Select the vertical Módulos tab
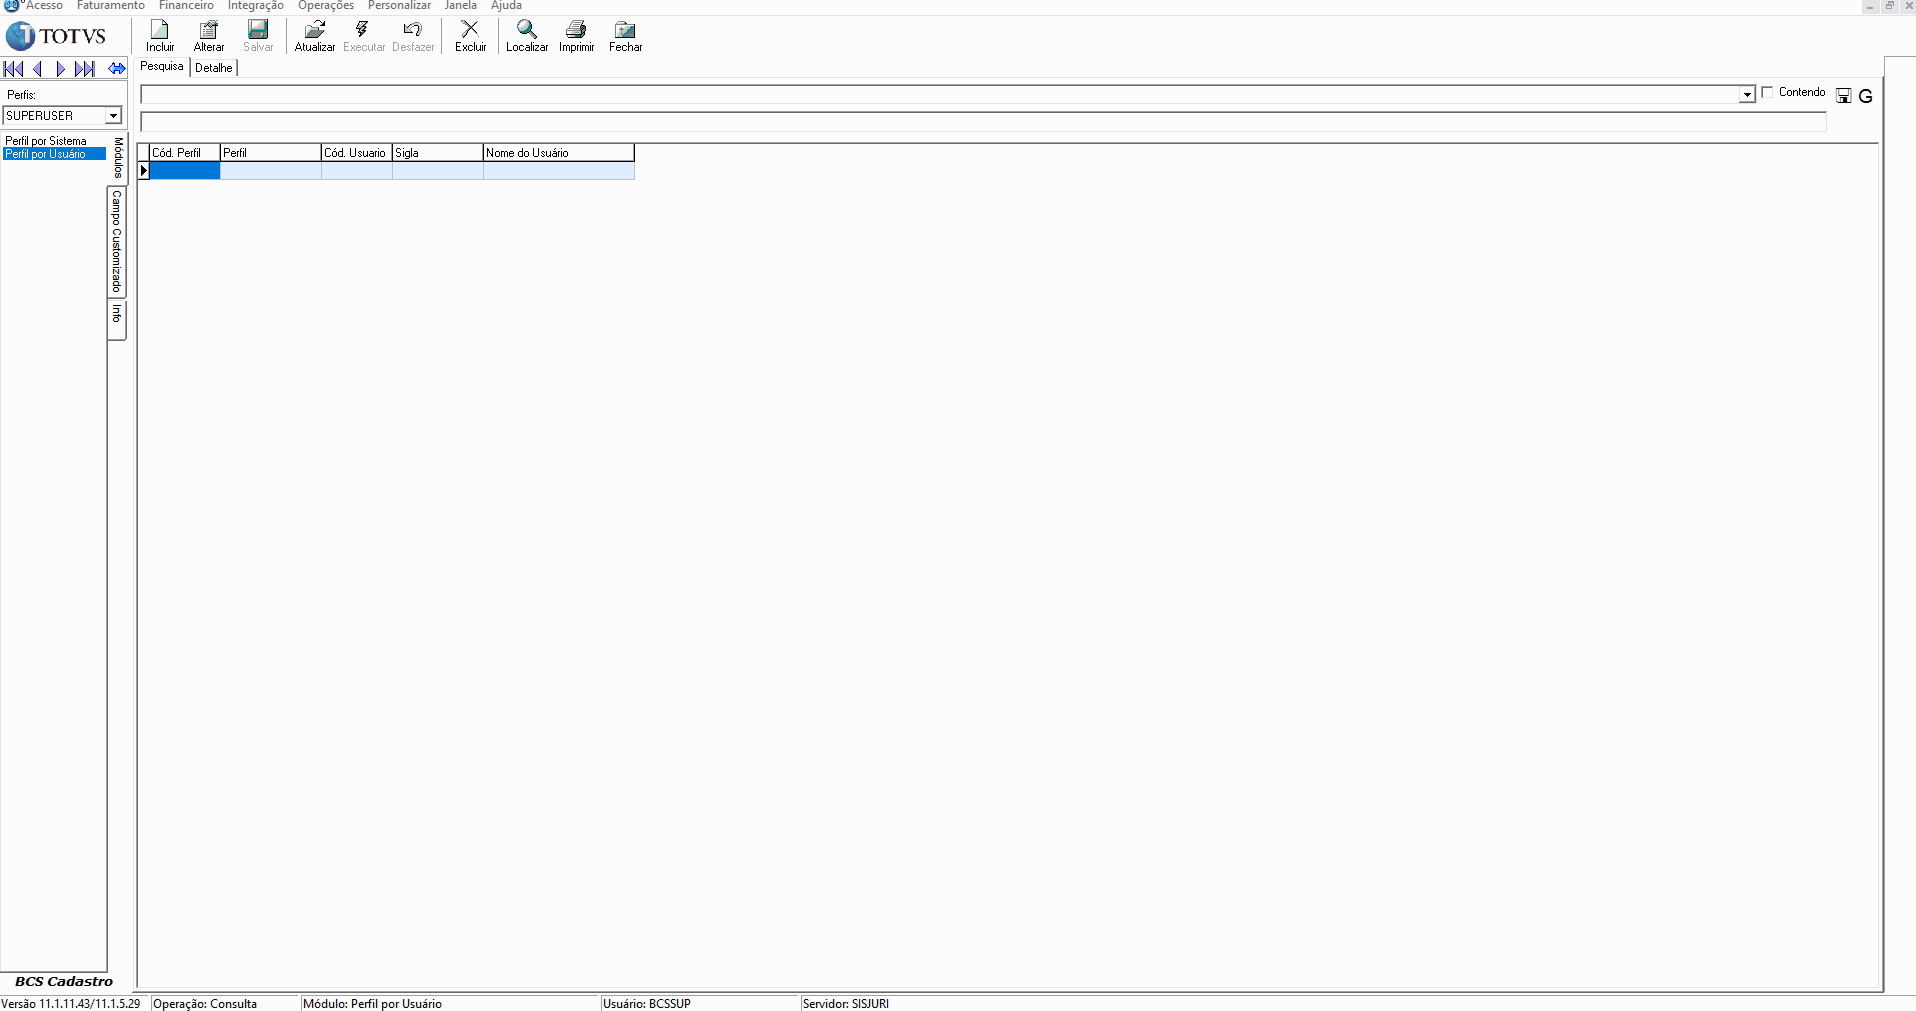Screen dimensions: 1916x1011 [118, 158]
